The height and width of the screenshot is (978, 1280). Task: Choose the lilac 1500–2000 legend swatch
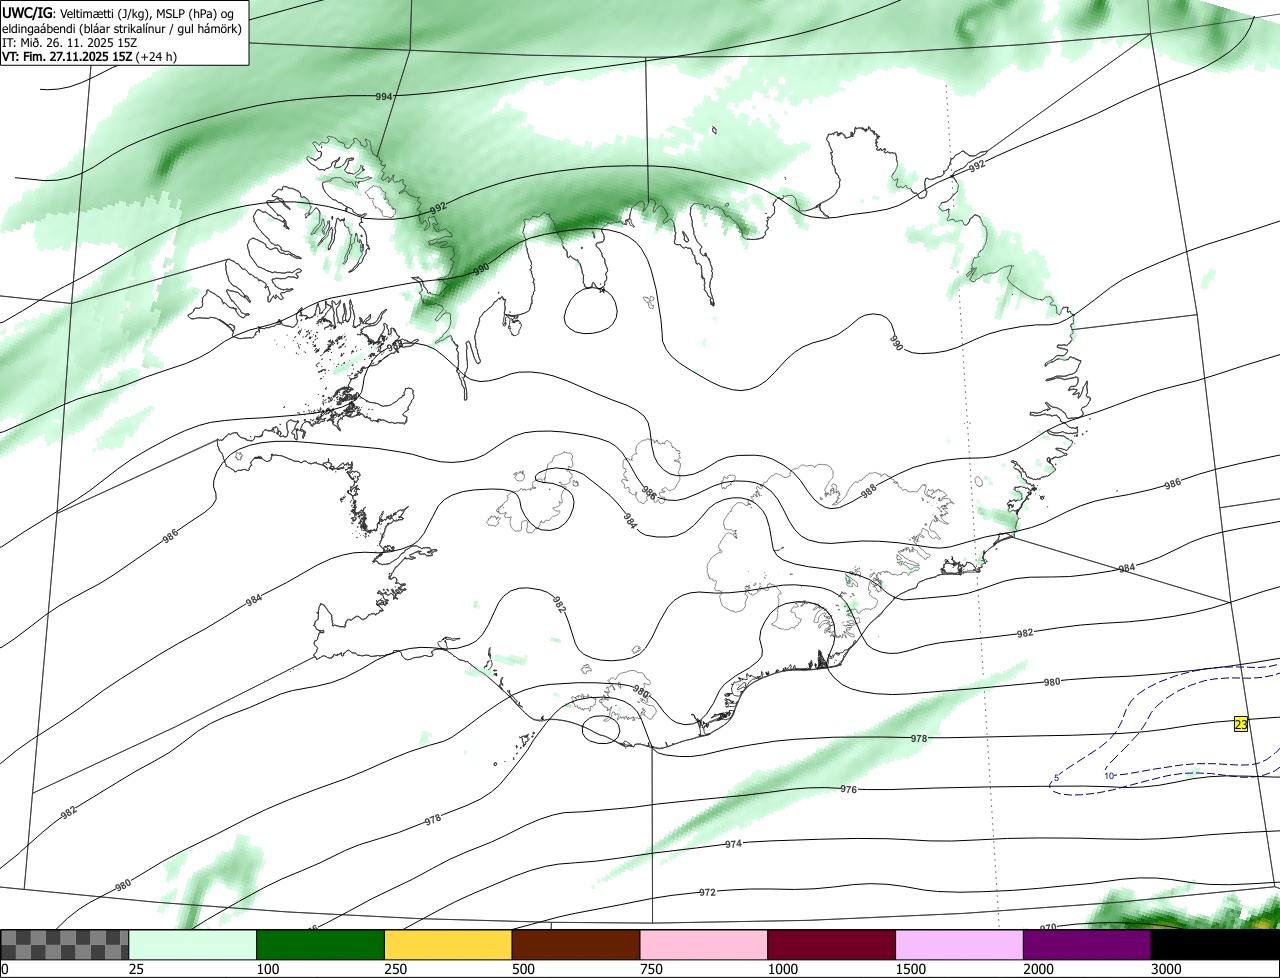pyautogui.click(x=959, y=945)
